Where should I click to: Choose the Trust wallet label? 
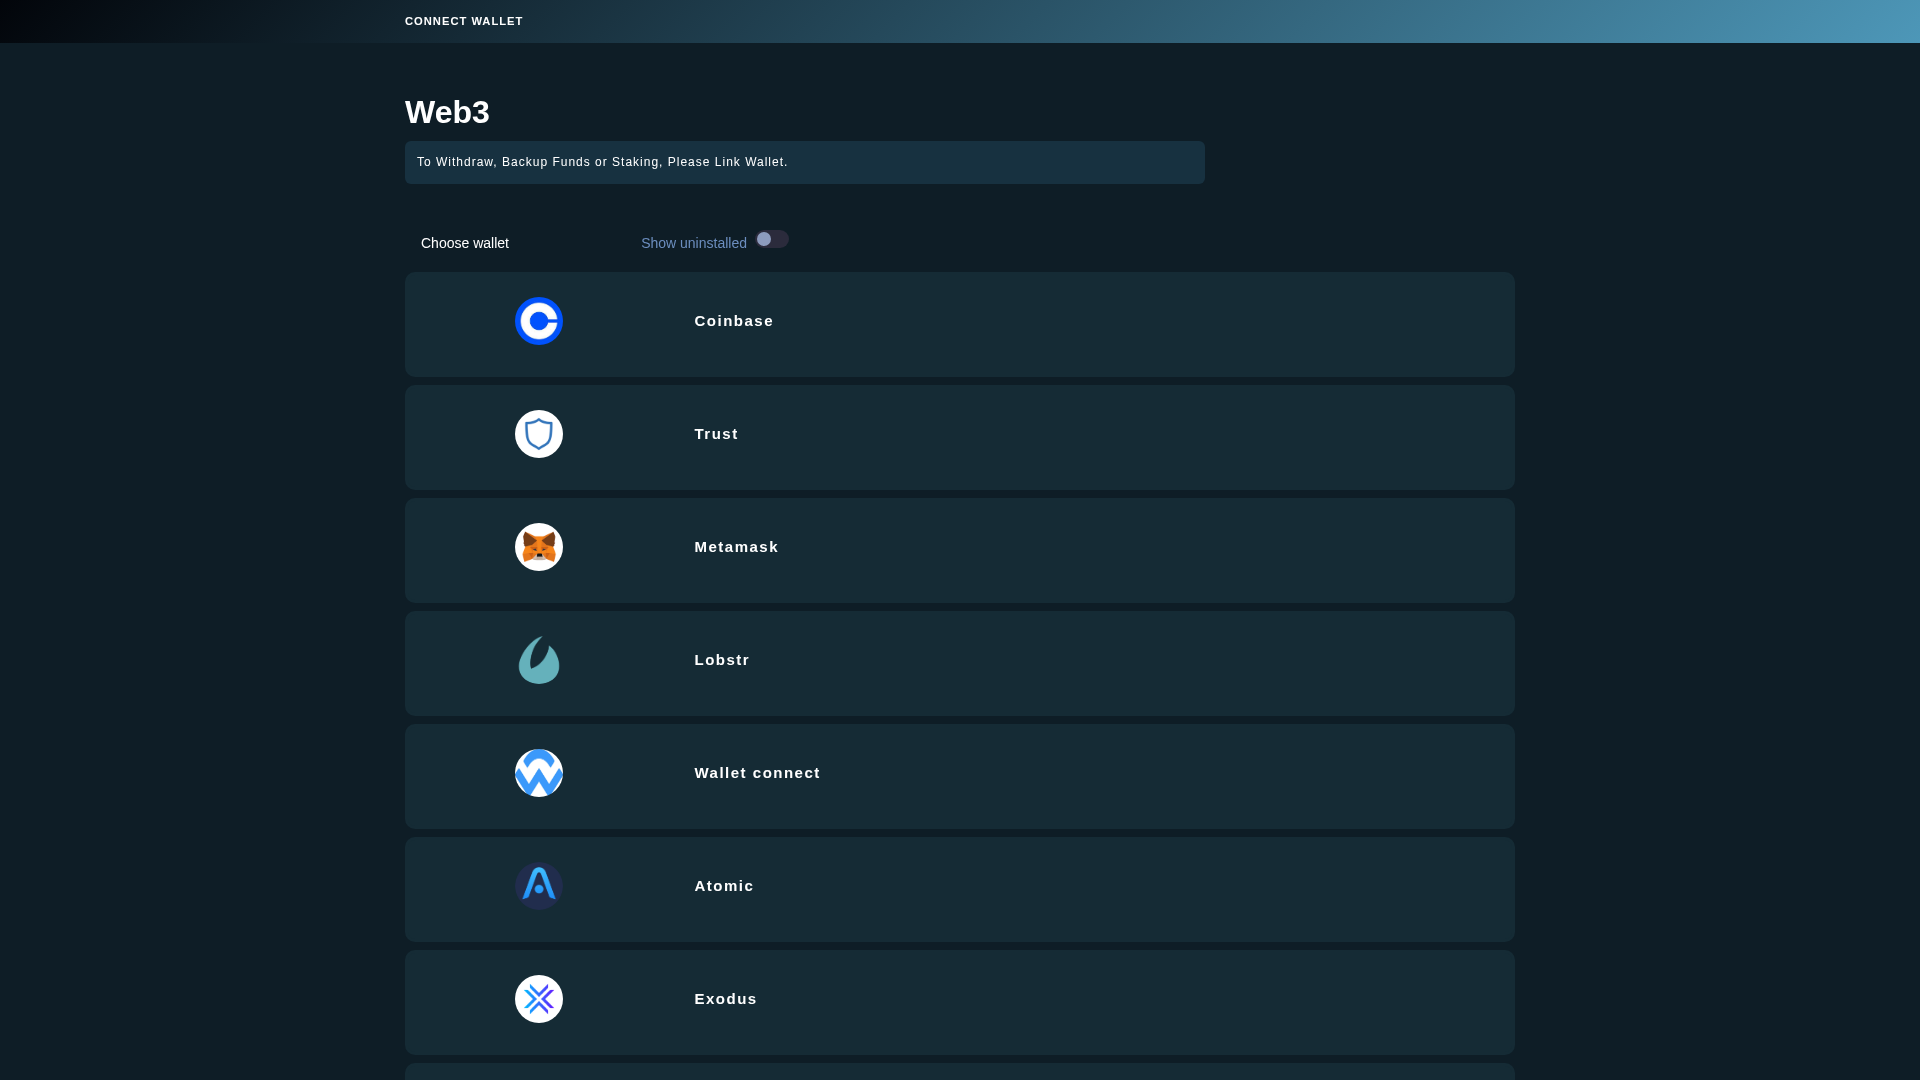click(x=716, y=434)
